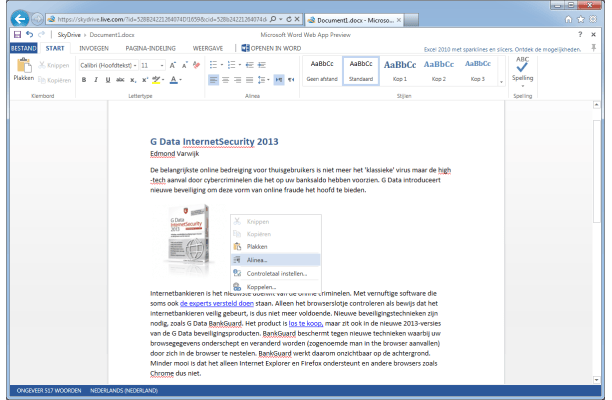This screenshot has height=400, width=612.
Task: Click the Redo arrow icon
Action: [41, 34]
